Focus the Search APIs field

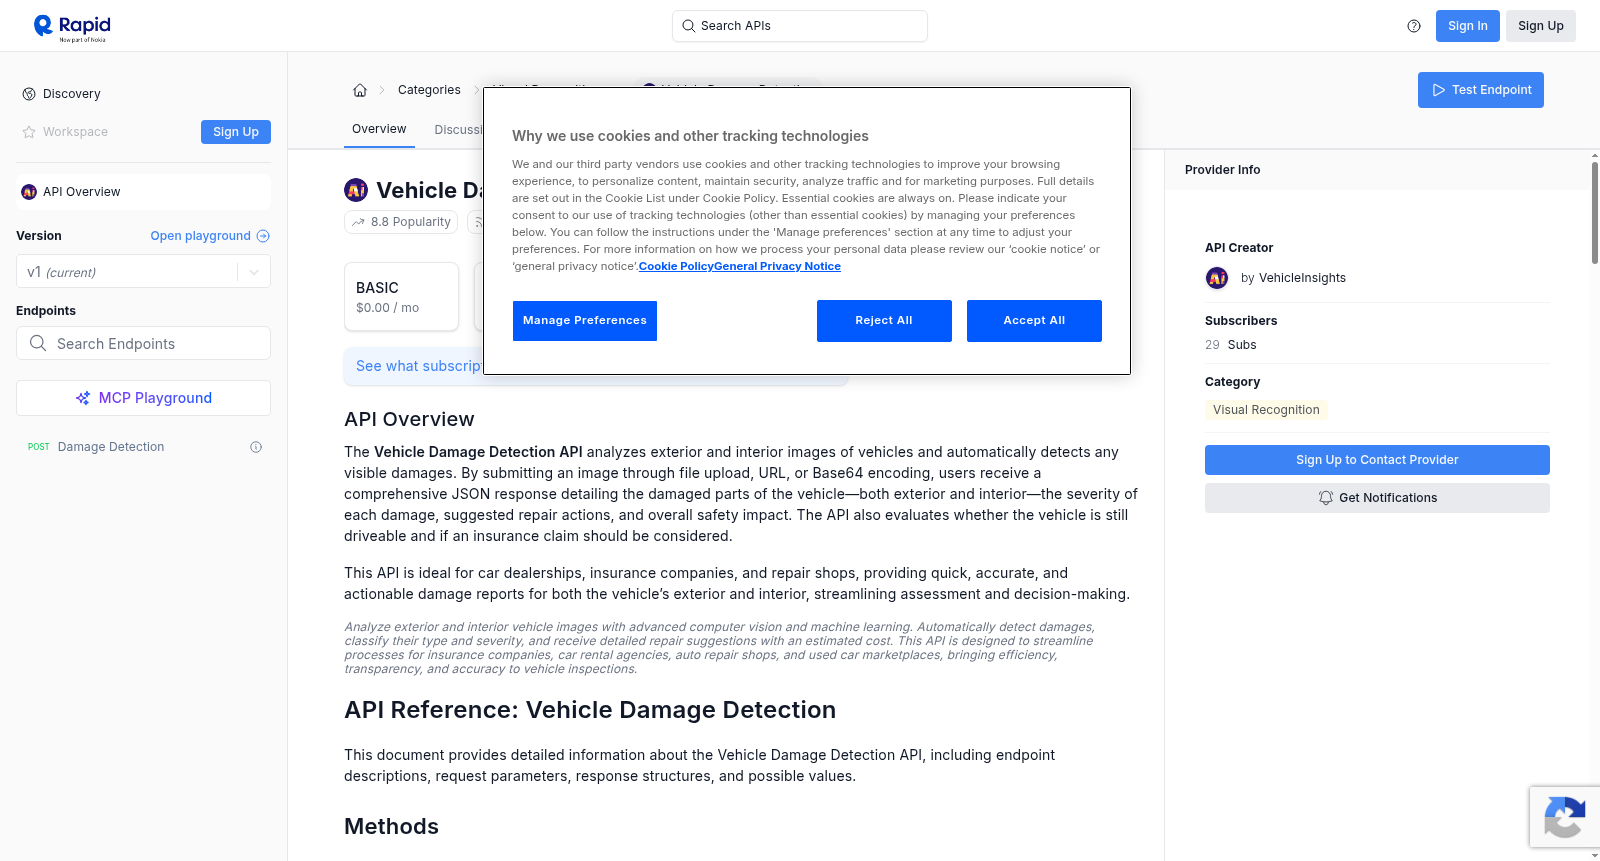pos(800,26)
